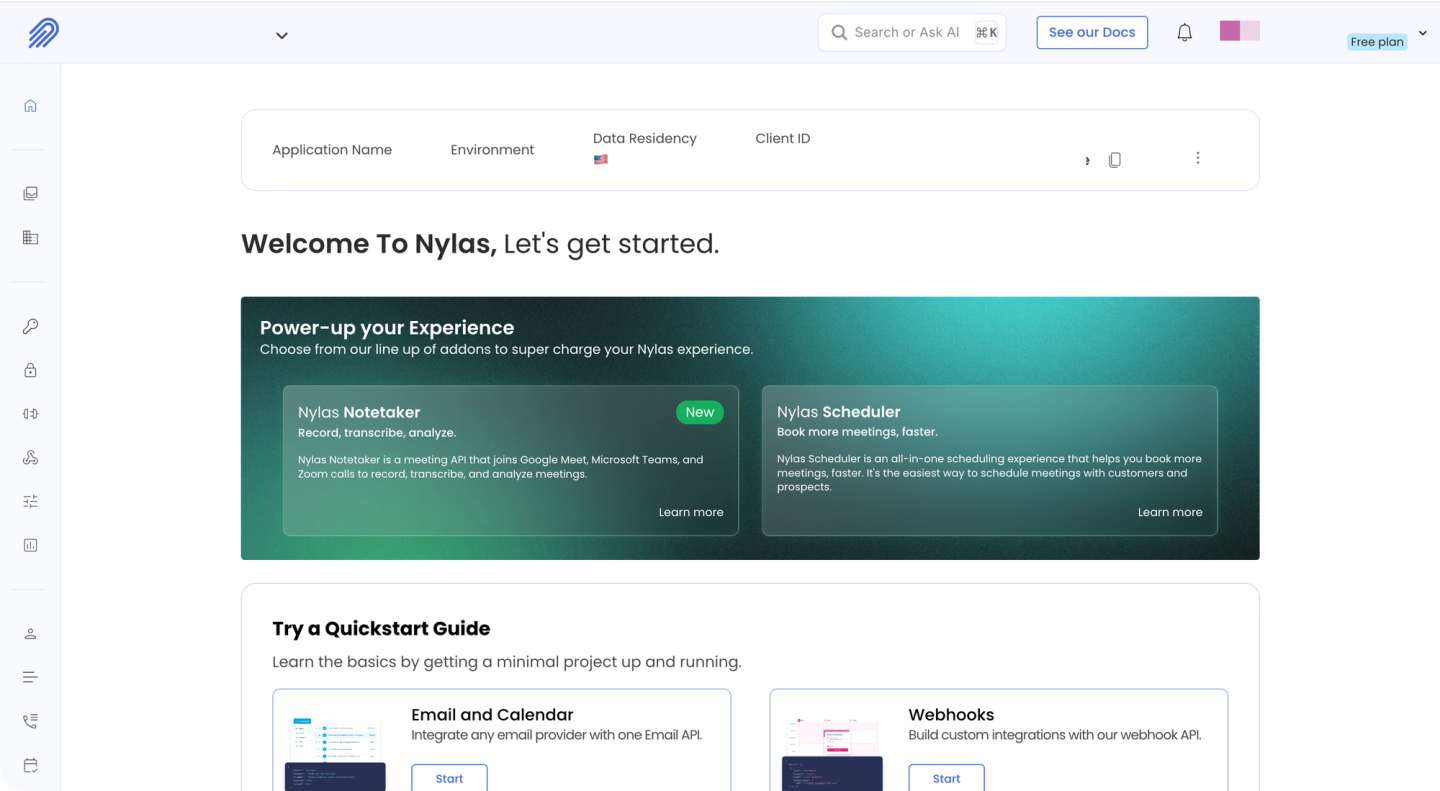The height and width of the screenshot is (791, 1440).
Task: Click the pink profile avatar
Action: pyautogui.click(x=1240, y=31)
